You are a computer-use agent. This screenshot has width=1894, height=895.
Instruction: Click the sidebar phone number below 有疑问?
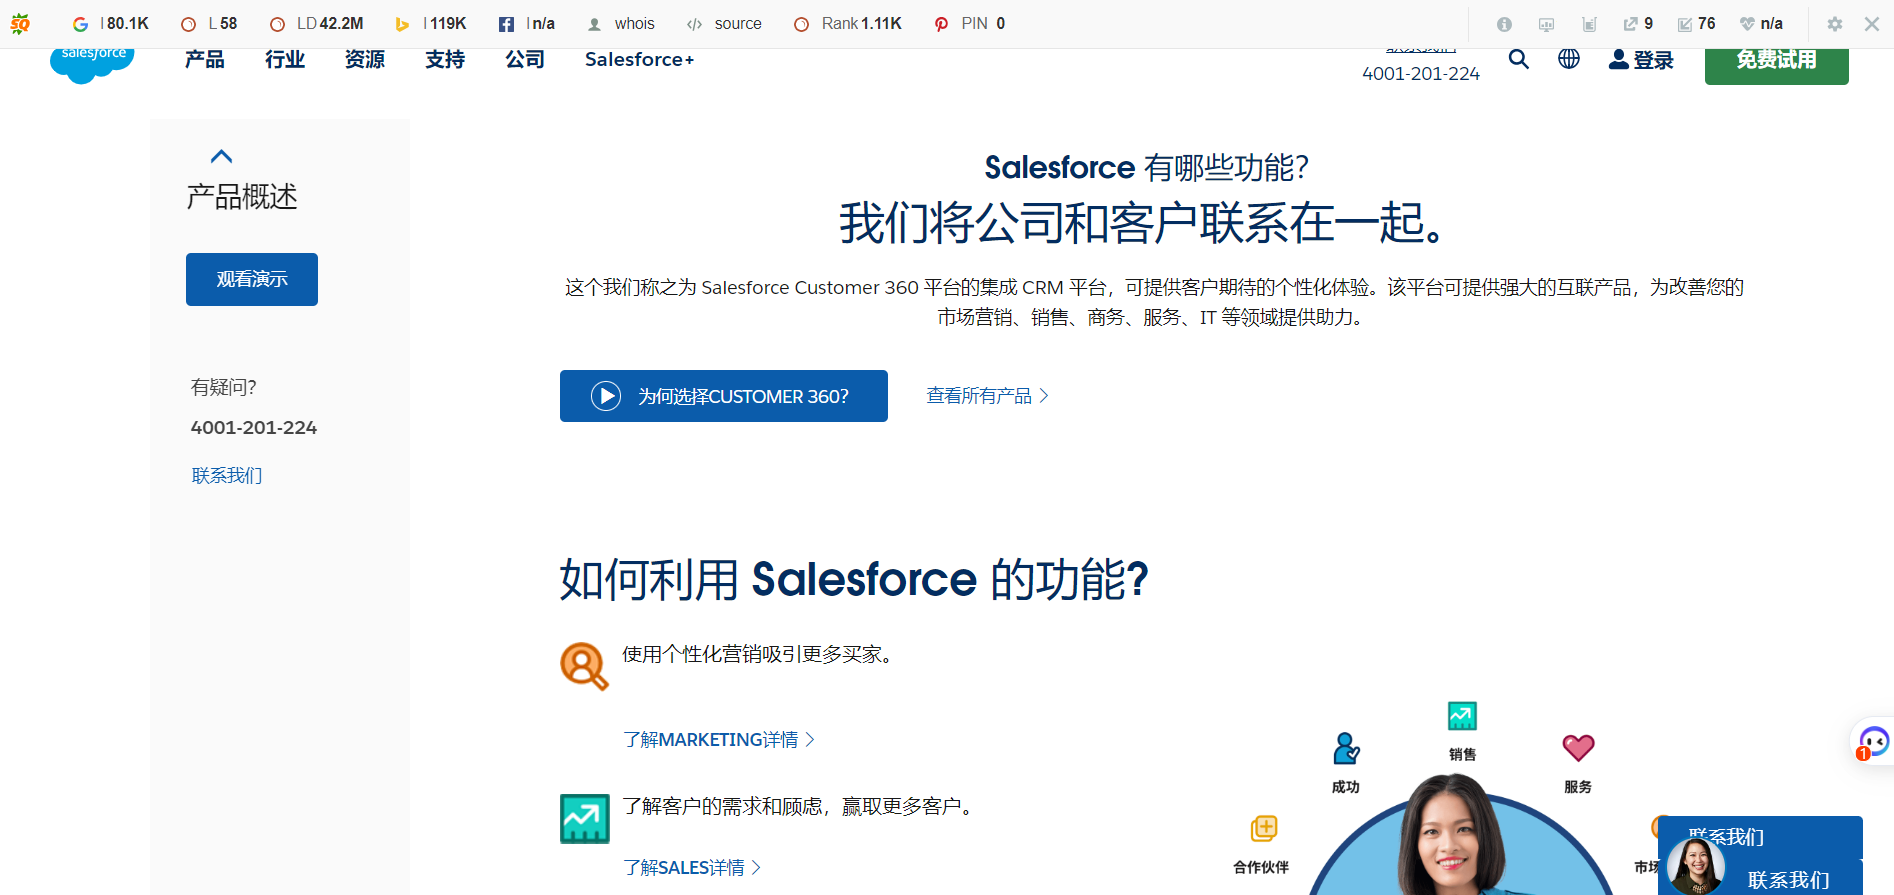[254, 428]
